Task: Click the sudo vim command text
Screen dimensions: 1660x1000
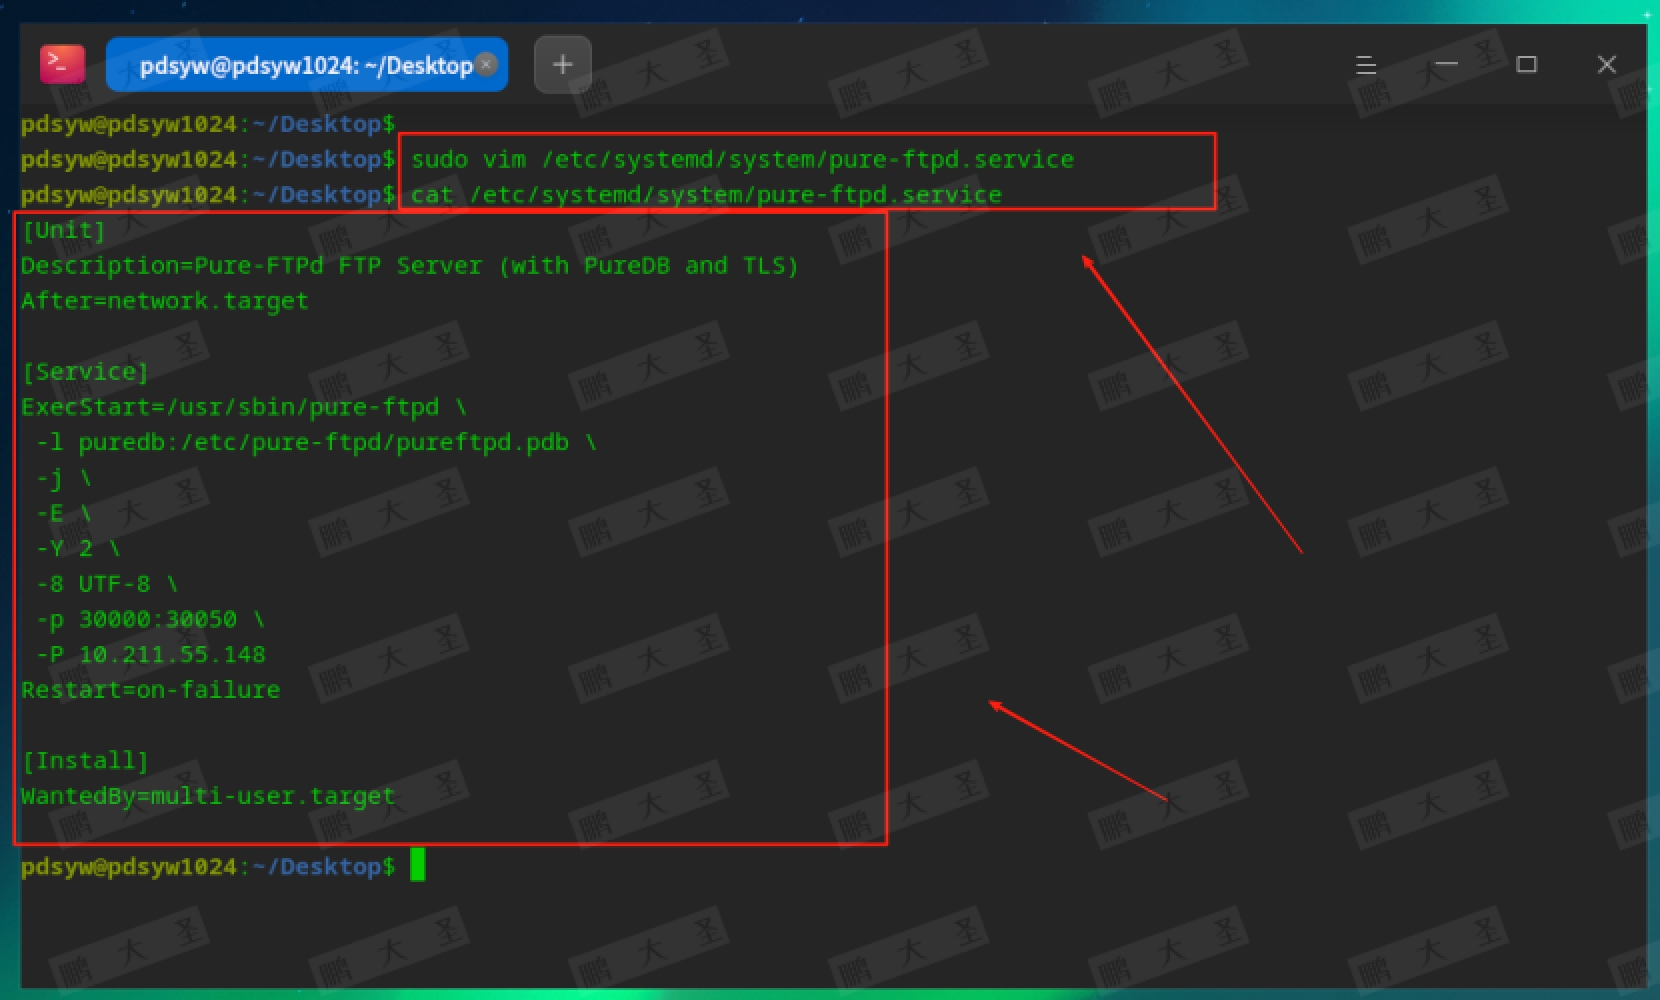Action: click(x=740, y=158)
